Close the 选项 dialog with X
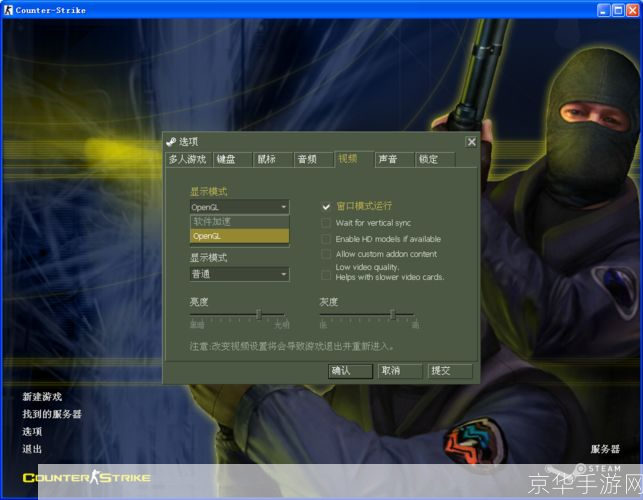 click(472, 142)
